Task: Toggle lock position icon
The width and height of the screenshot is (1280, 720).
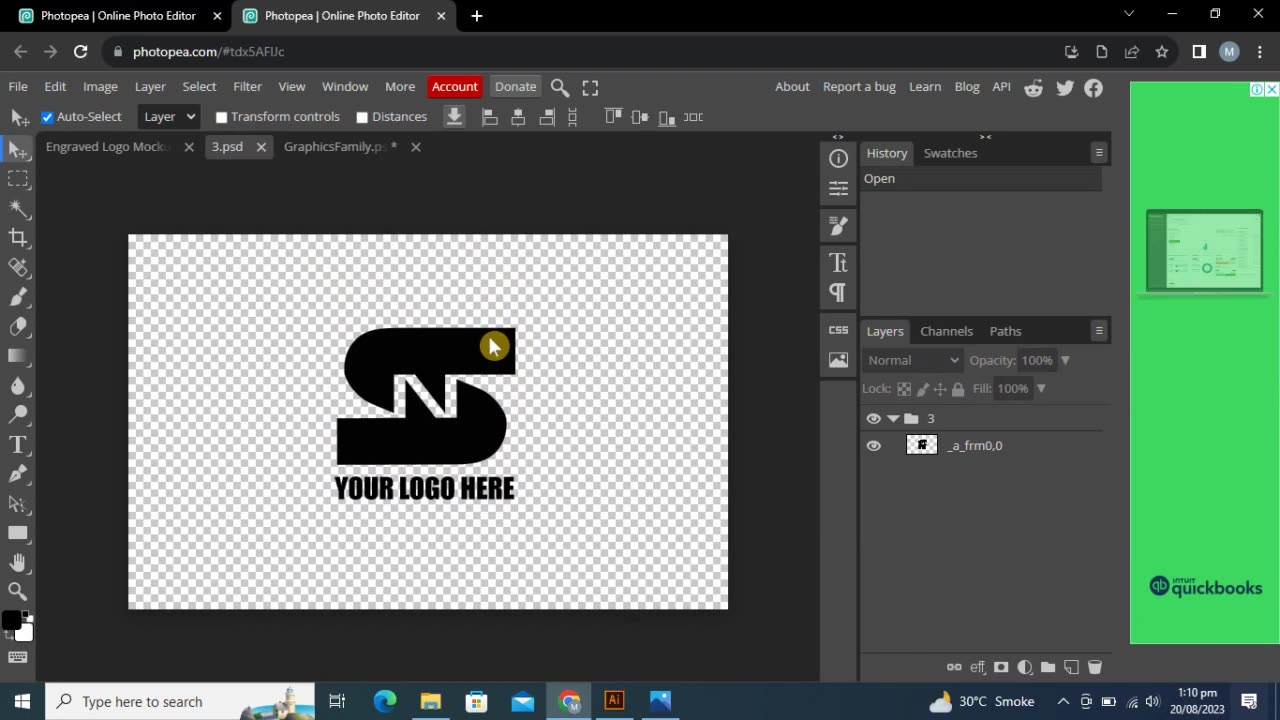Action: (940, 389)
